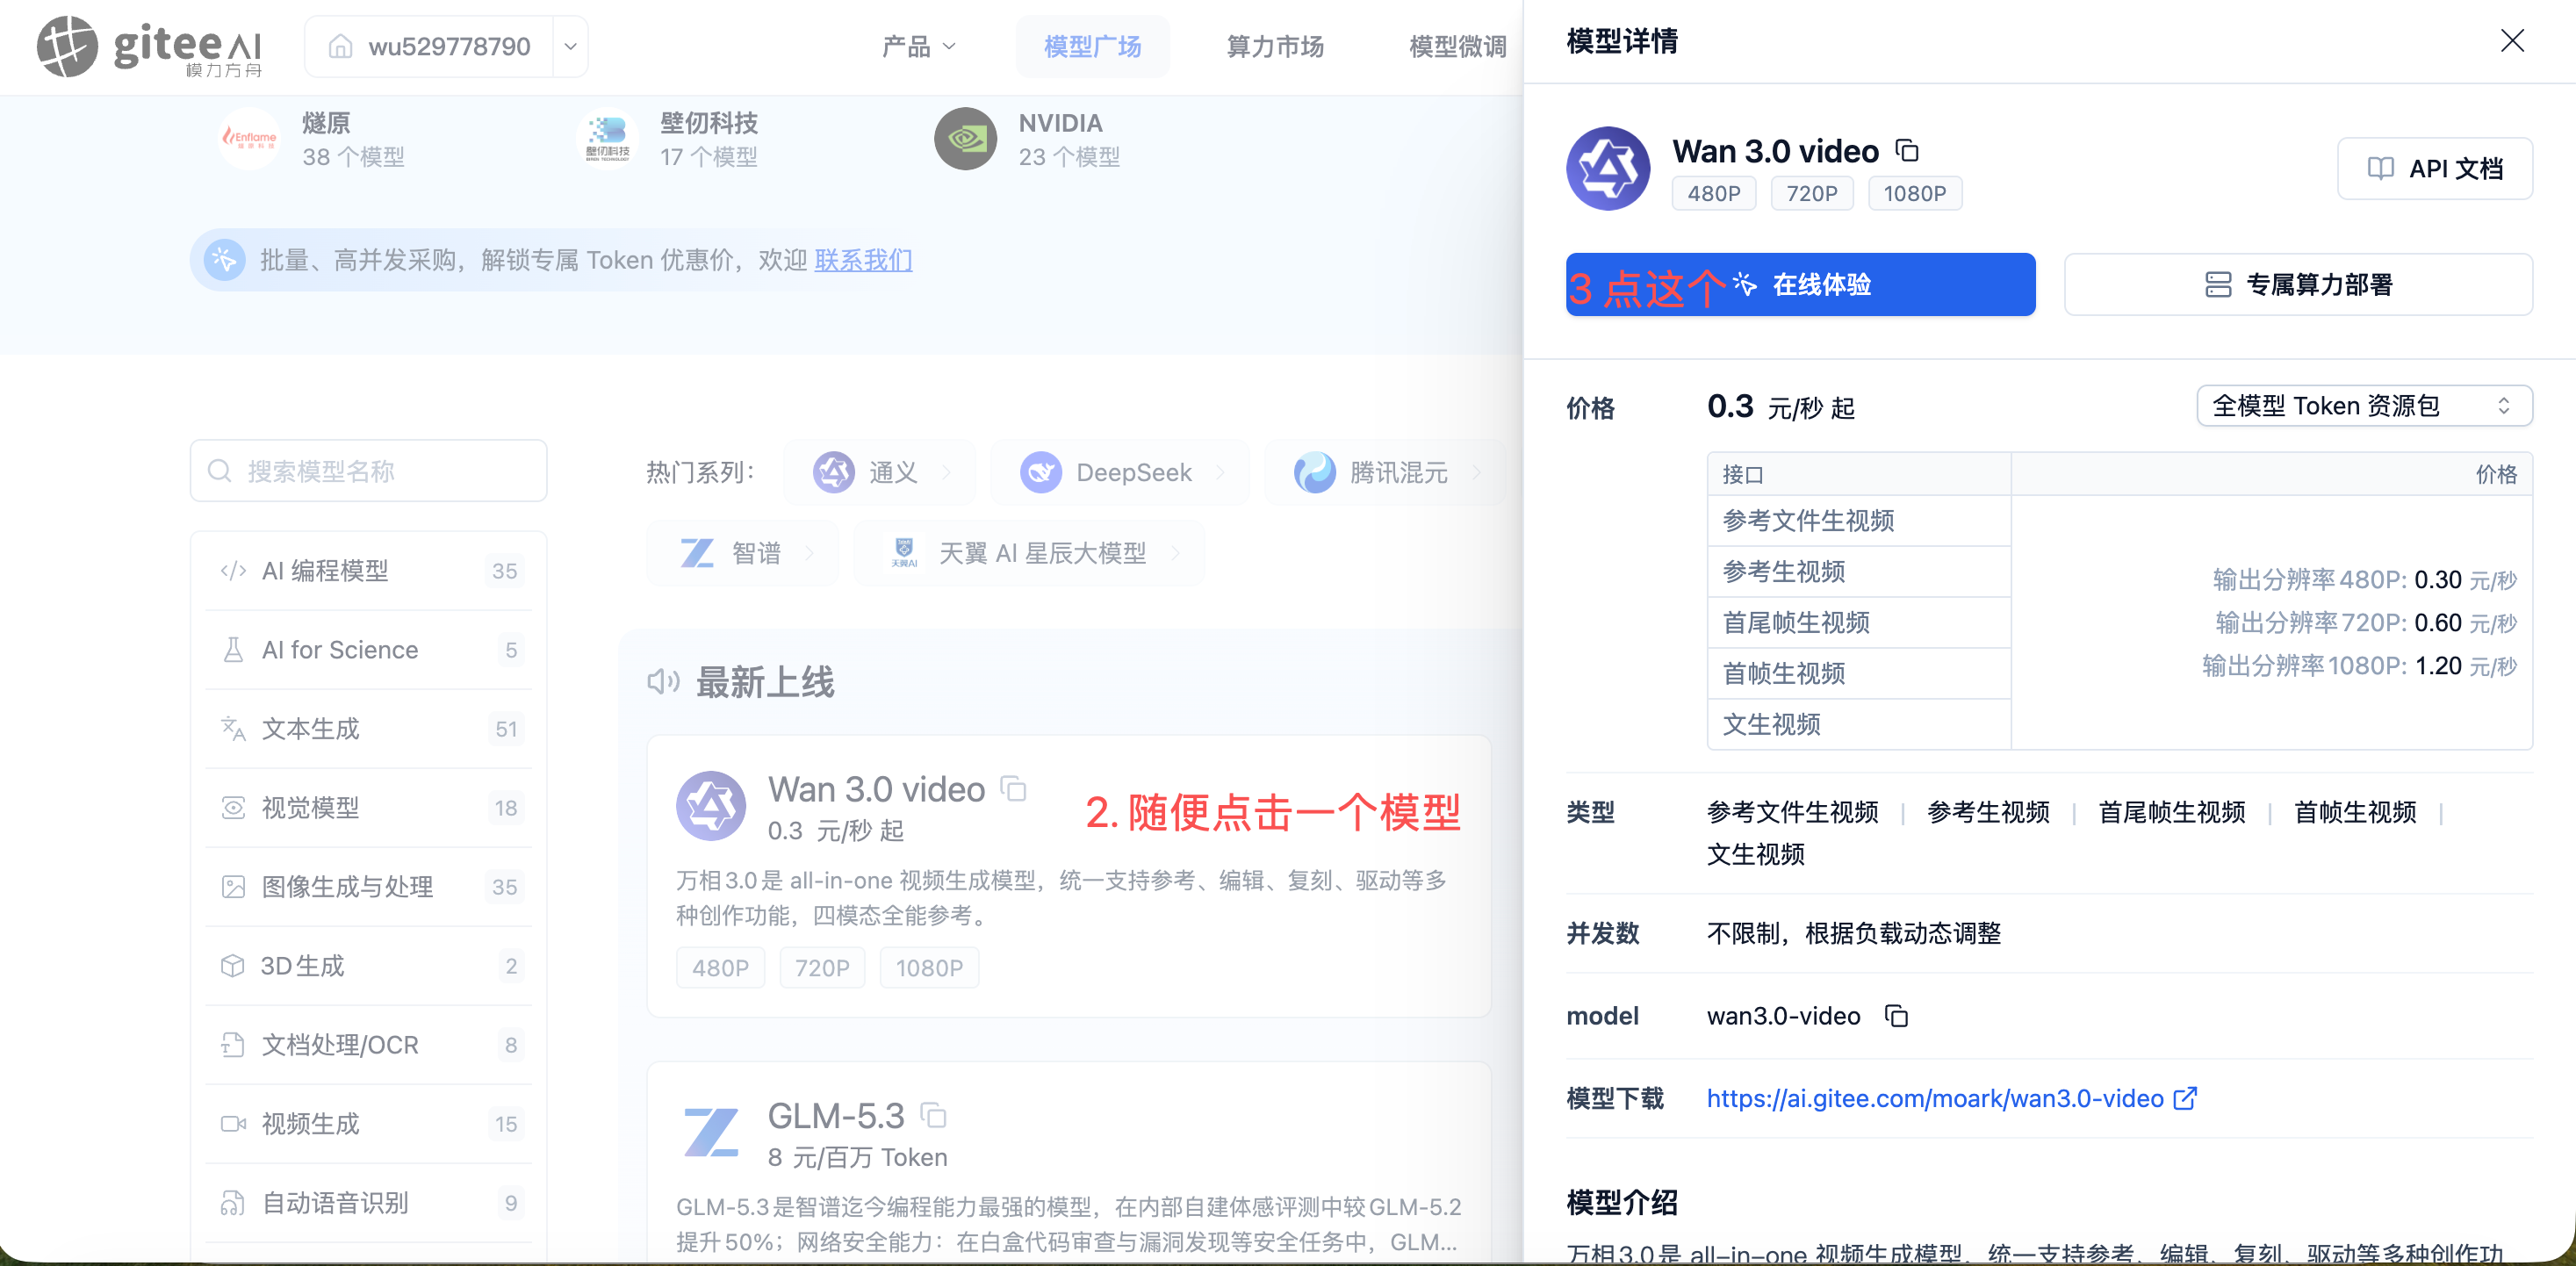Focus the 搜索模型名称 search field
Image resolution: width=2576 pixels, height=1266 pixels.
pyautogui.click(x=368, y=471)
